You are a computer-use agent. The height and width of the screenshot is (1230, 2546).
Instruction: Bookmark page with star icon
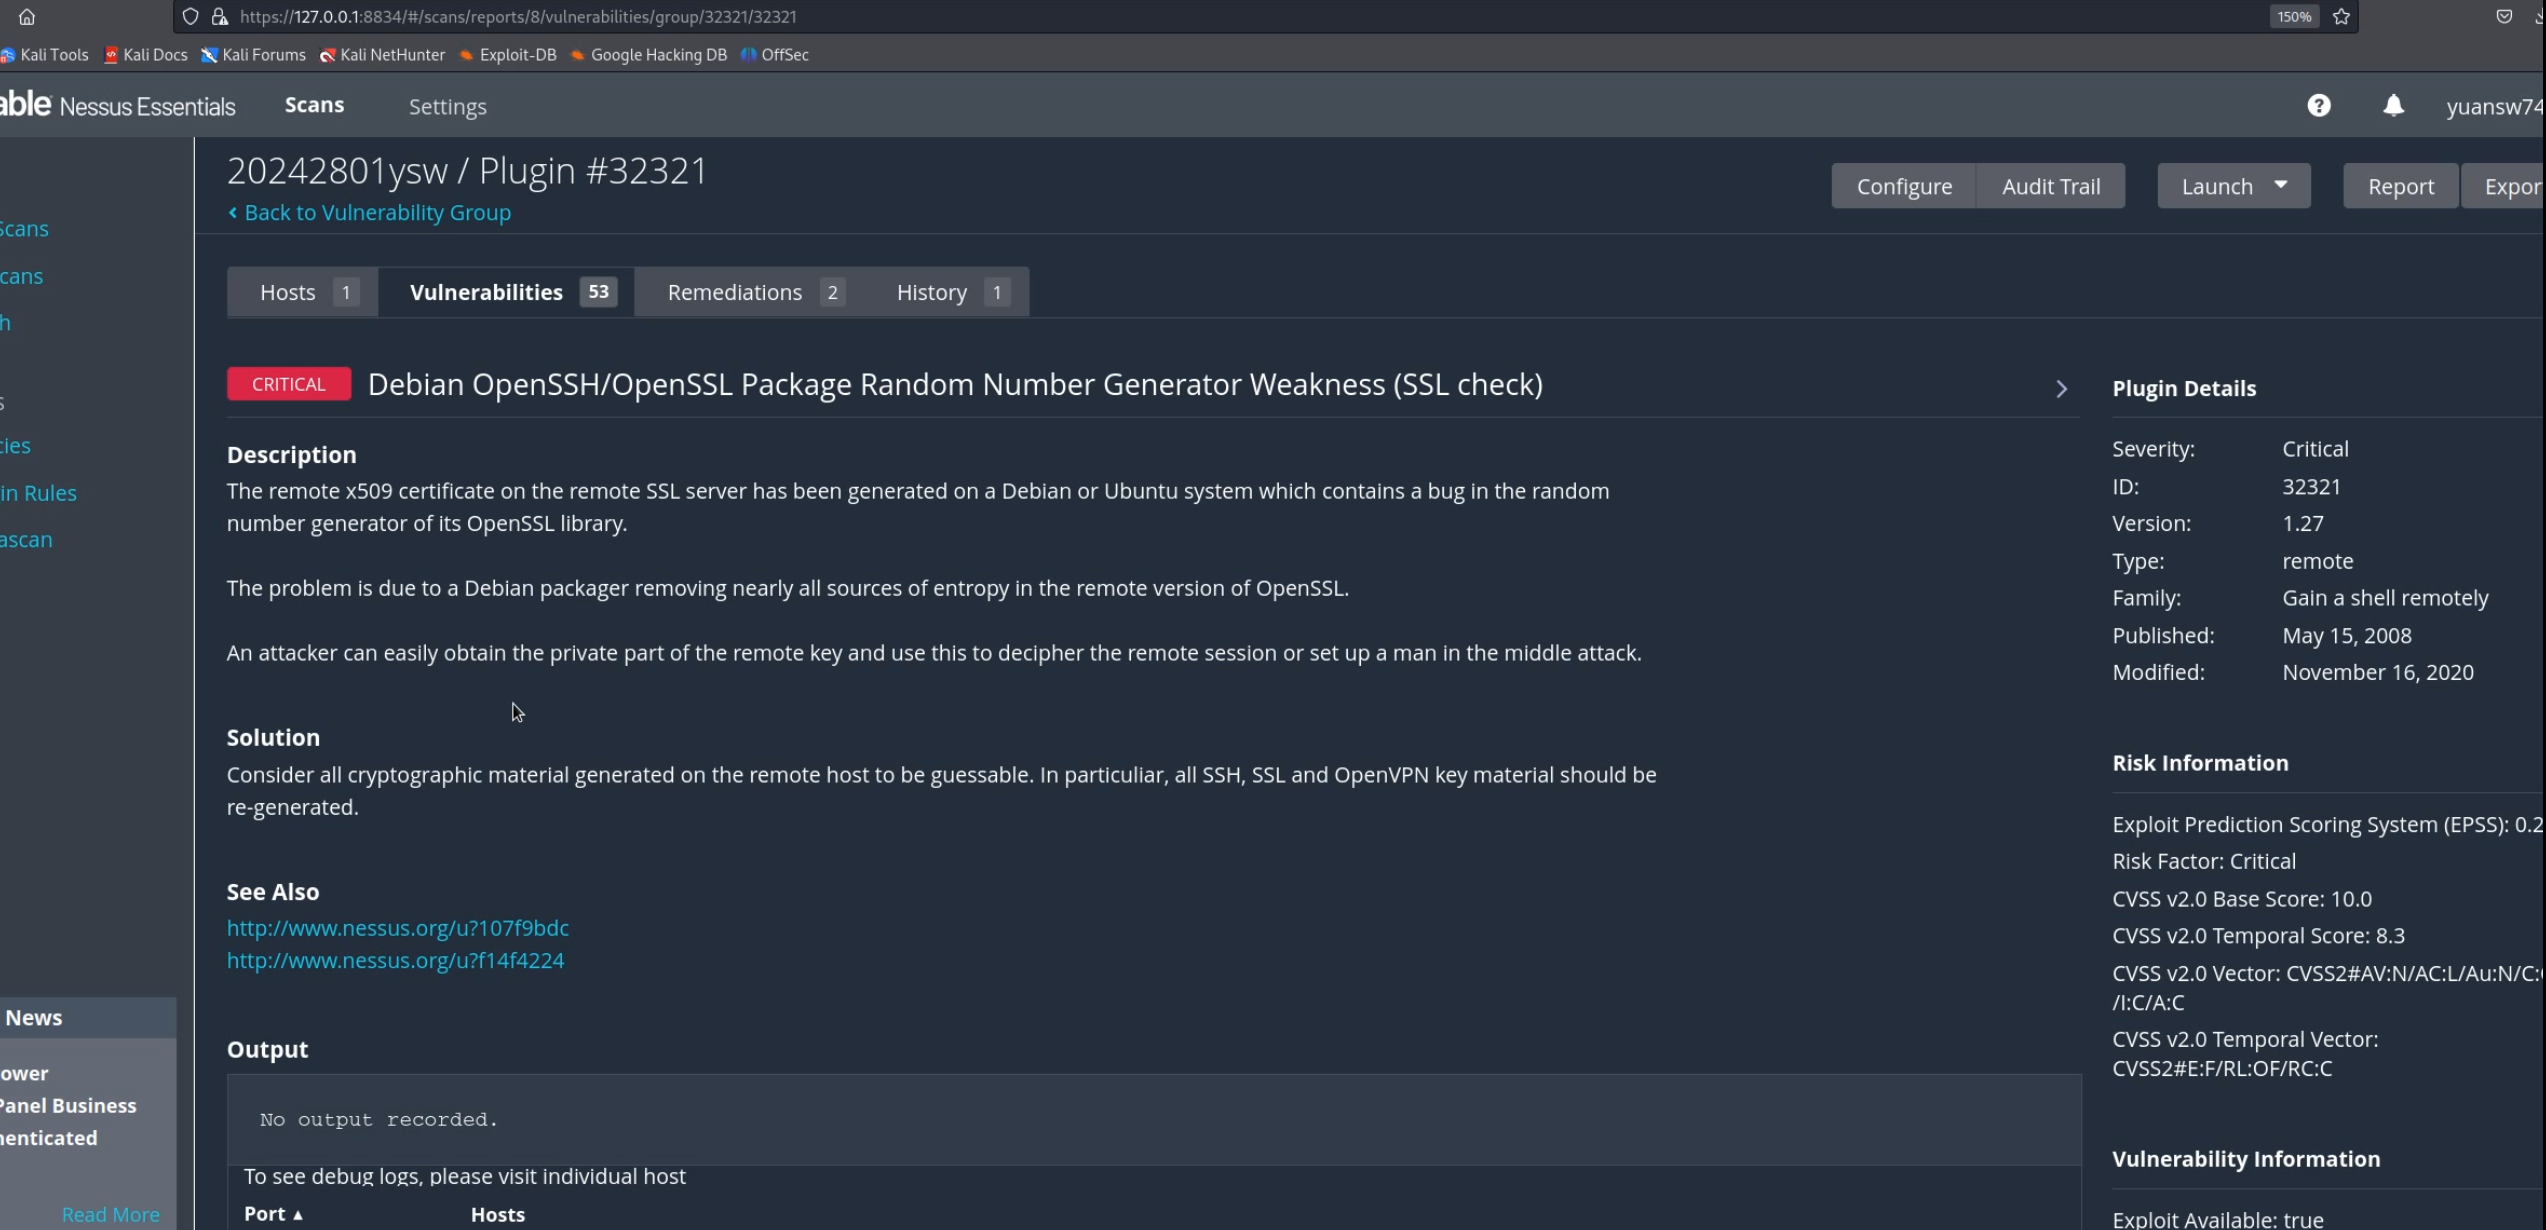pyautogui.click(x=2341, y=17)
